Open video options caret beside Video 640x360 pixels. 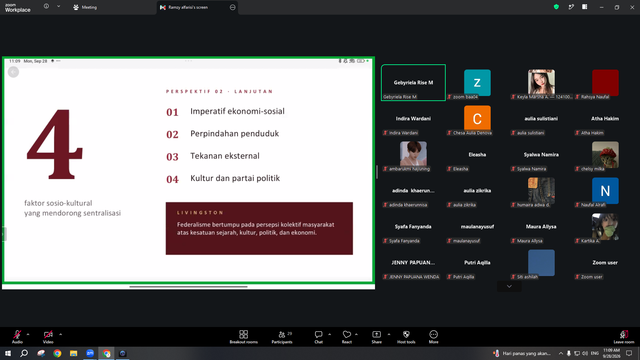point(60,334)
